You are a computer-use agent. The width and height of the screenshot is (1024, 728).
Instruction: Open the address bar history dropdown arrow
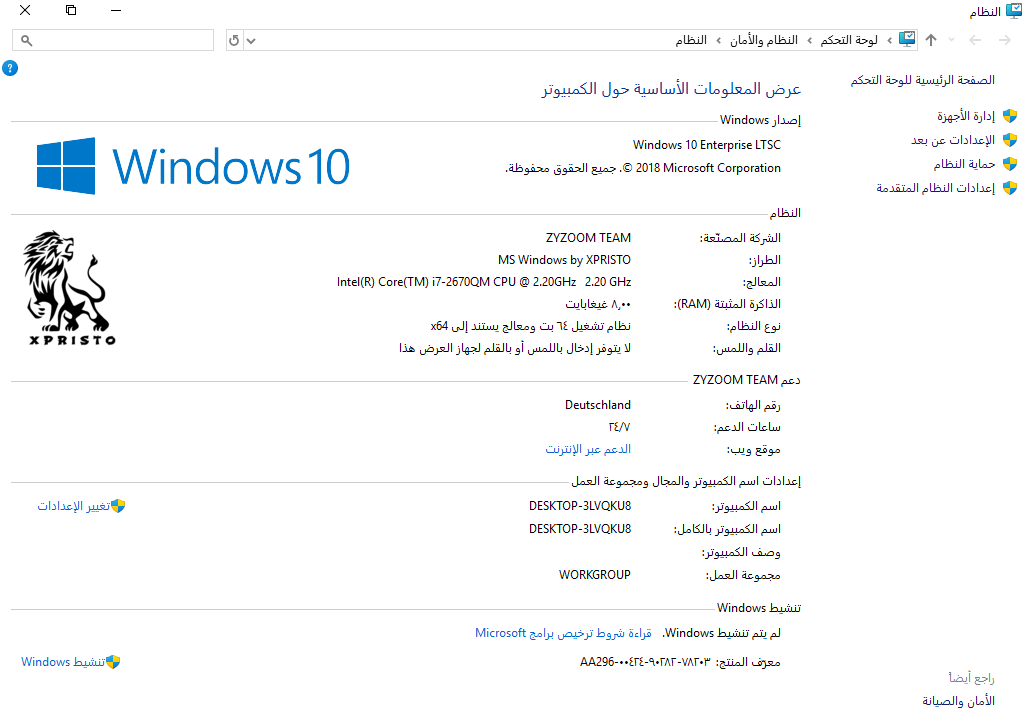pyautogui.click(x=251, y=41)
